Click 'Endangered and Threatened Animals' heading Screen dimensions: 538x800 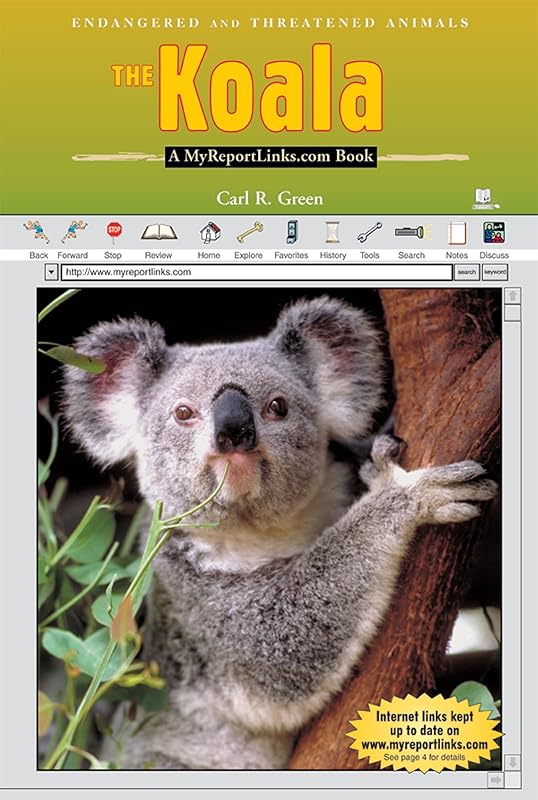point(271,23)
